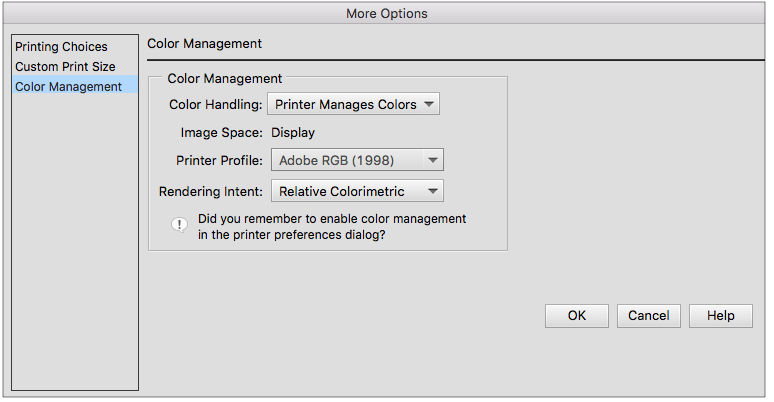Screen dimensions: 774x402
Task: Open the Color Handling dropdown
Action: click(353, 104)
